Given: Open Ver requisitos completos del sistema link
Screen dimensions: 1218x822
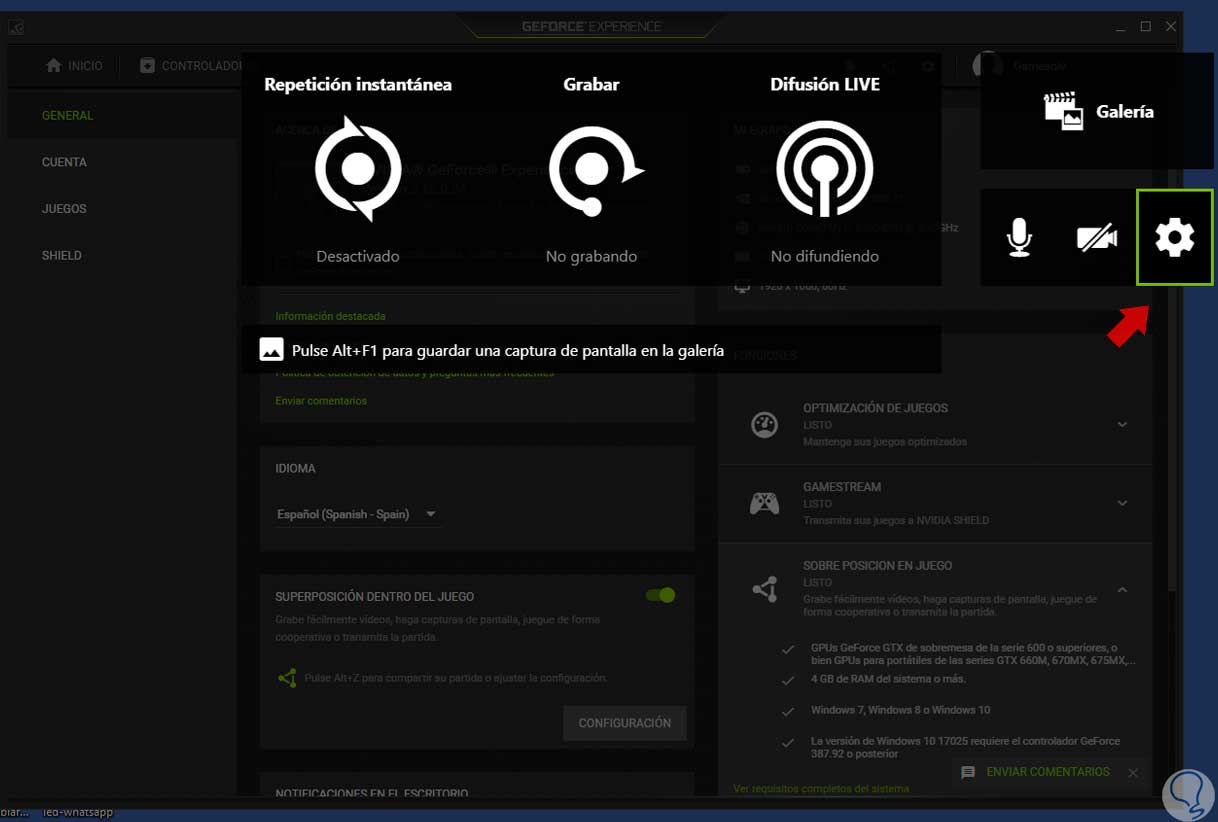Looking at the screenshot, I should [x=821, y=789].
